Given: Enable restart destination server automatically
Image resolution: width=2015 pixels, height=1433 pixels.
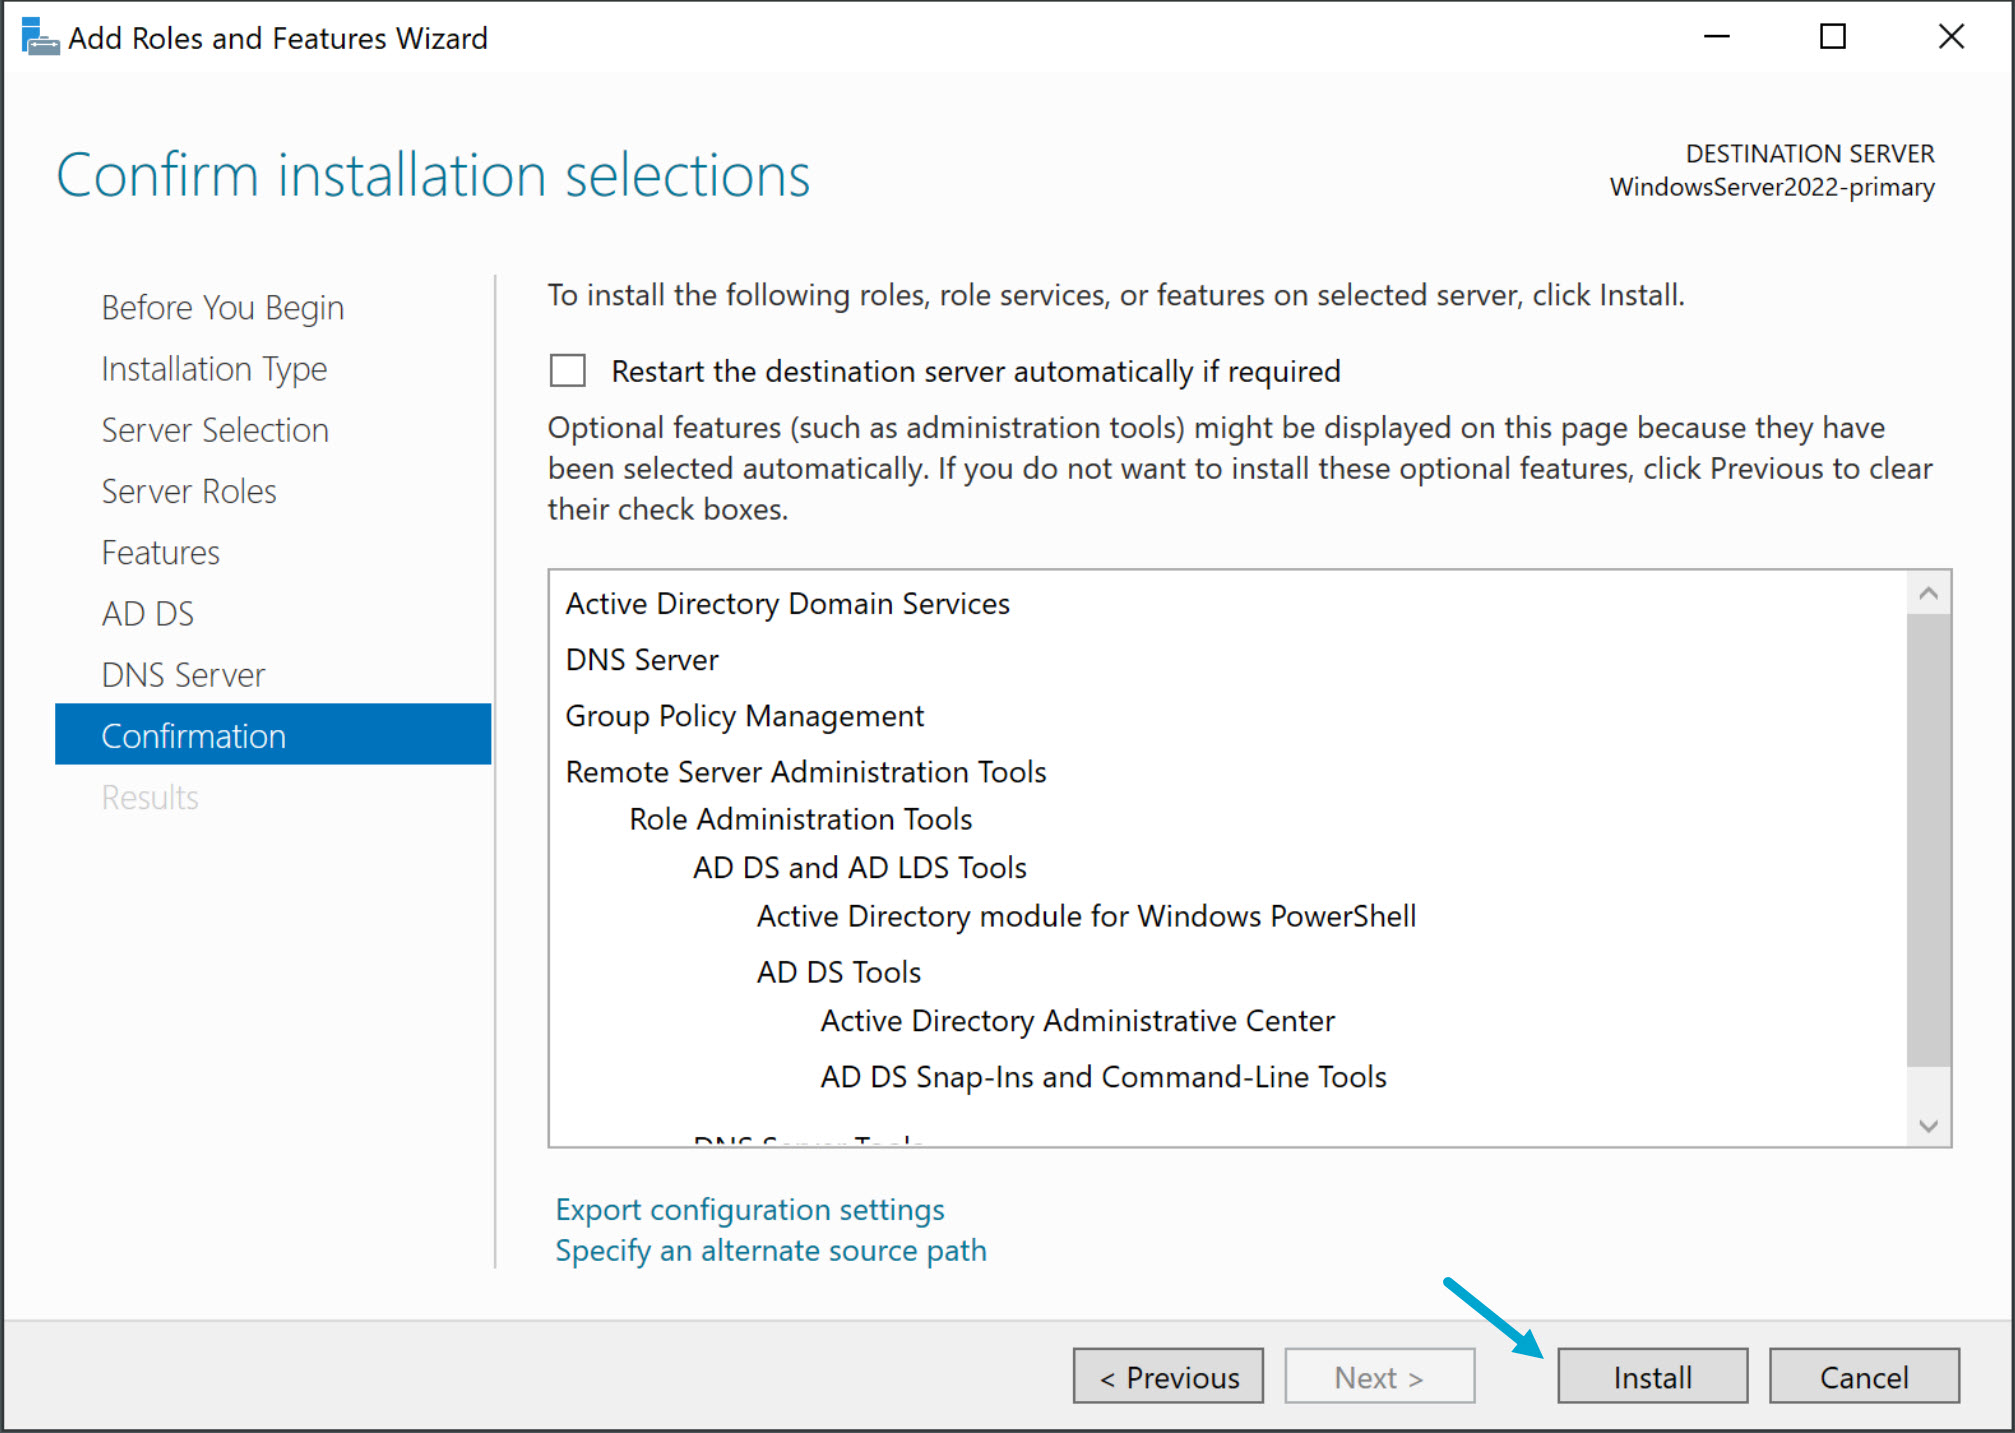Looking at the screenshot, I should click(566, 370).
